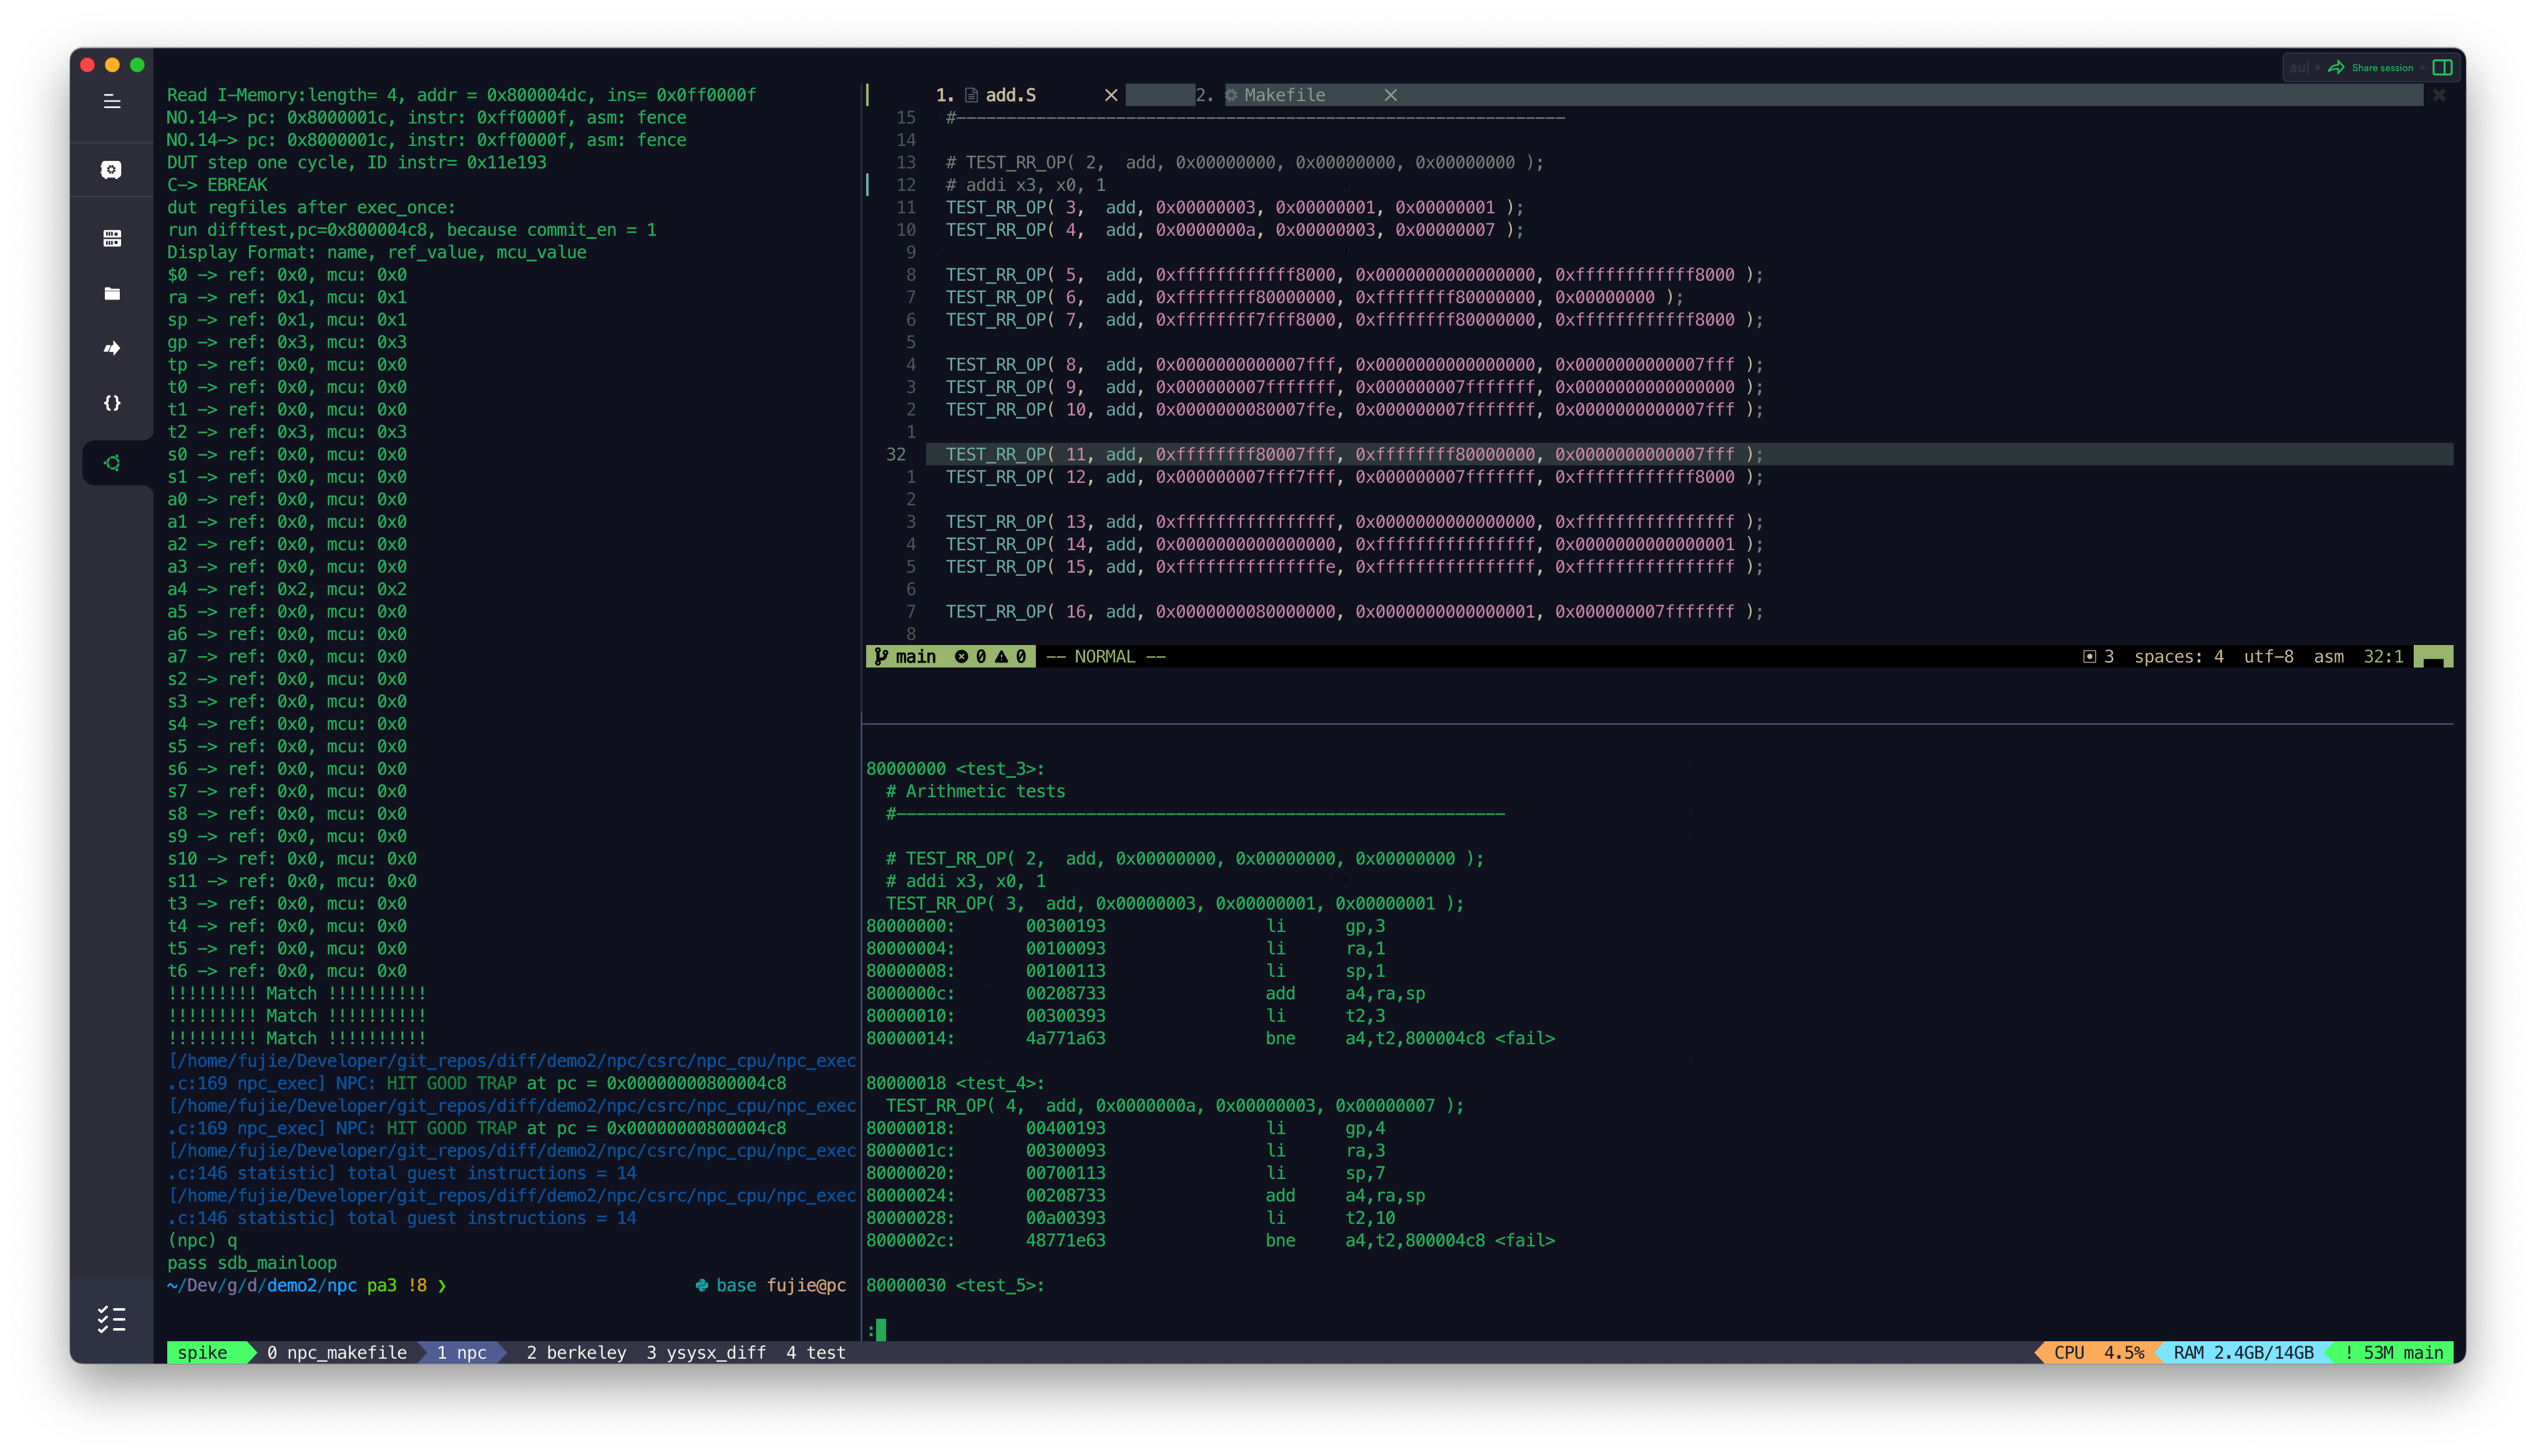The image size is (2536, 1456).
Task: Click the 80000018 <test_4>: label
Action: pos(955,1082)
